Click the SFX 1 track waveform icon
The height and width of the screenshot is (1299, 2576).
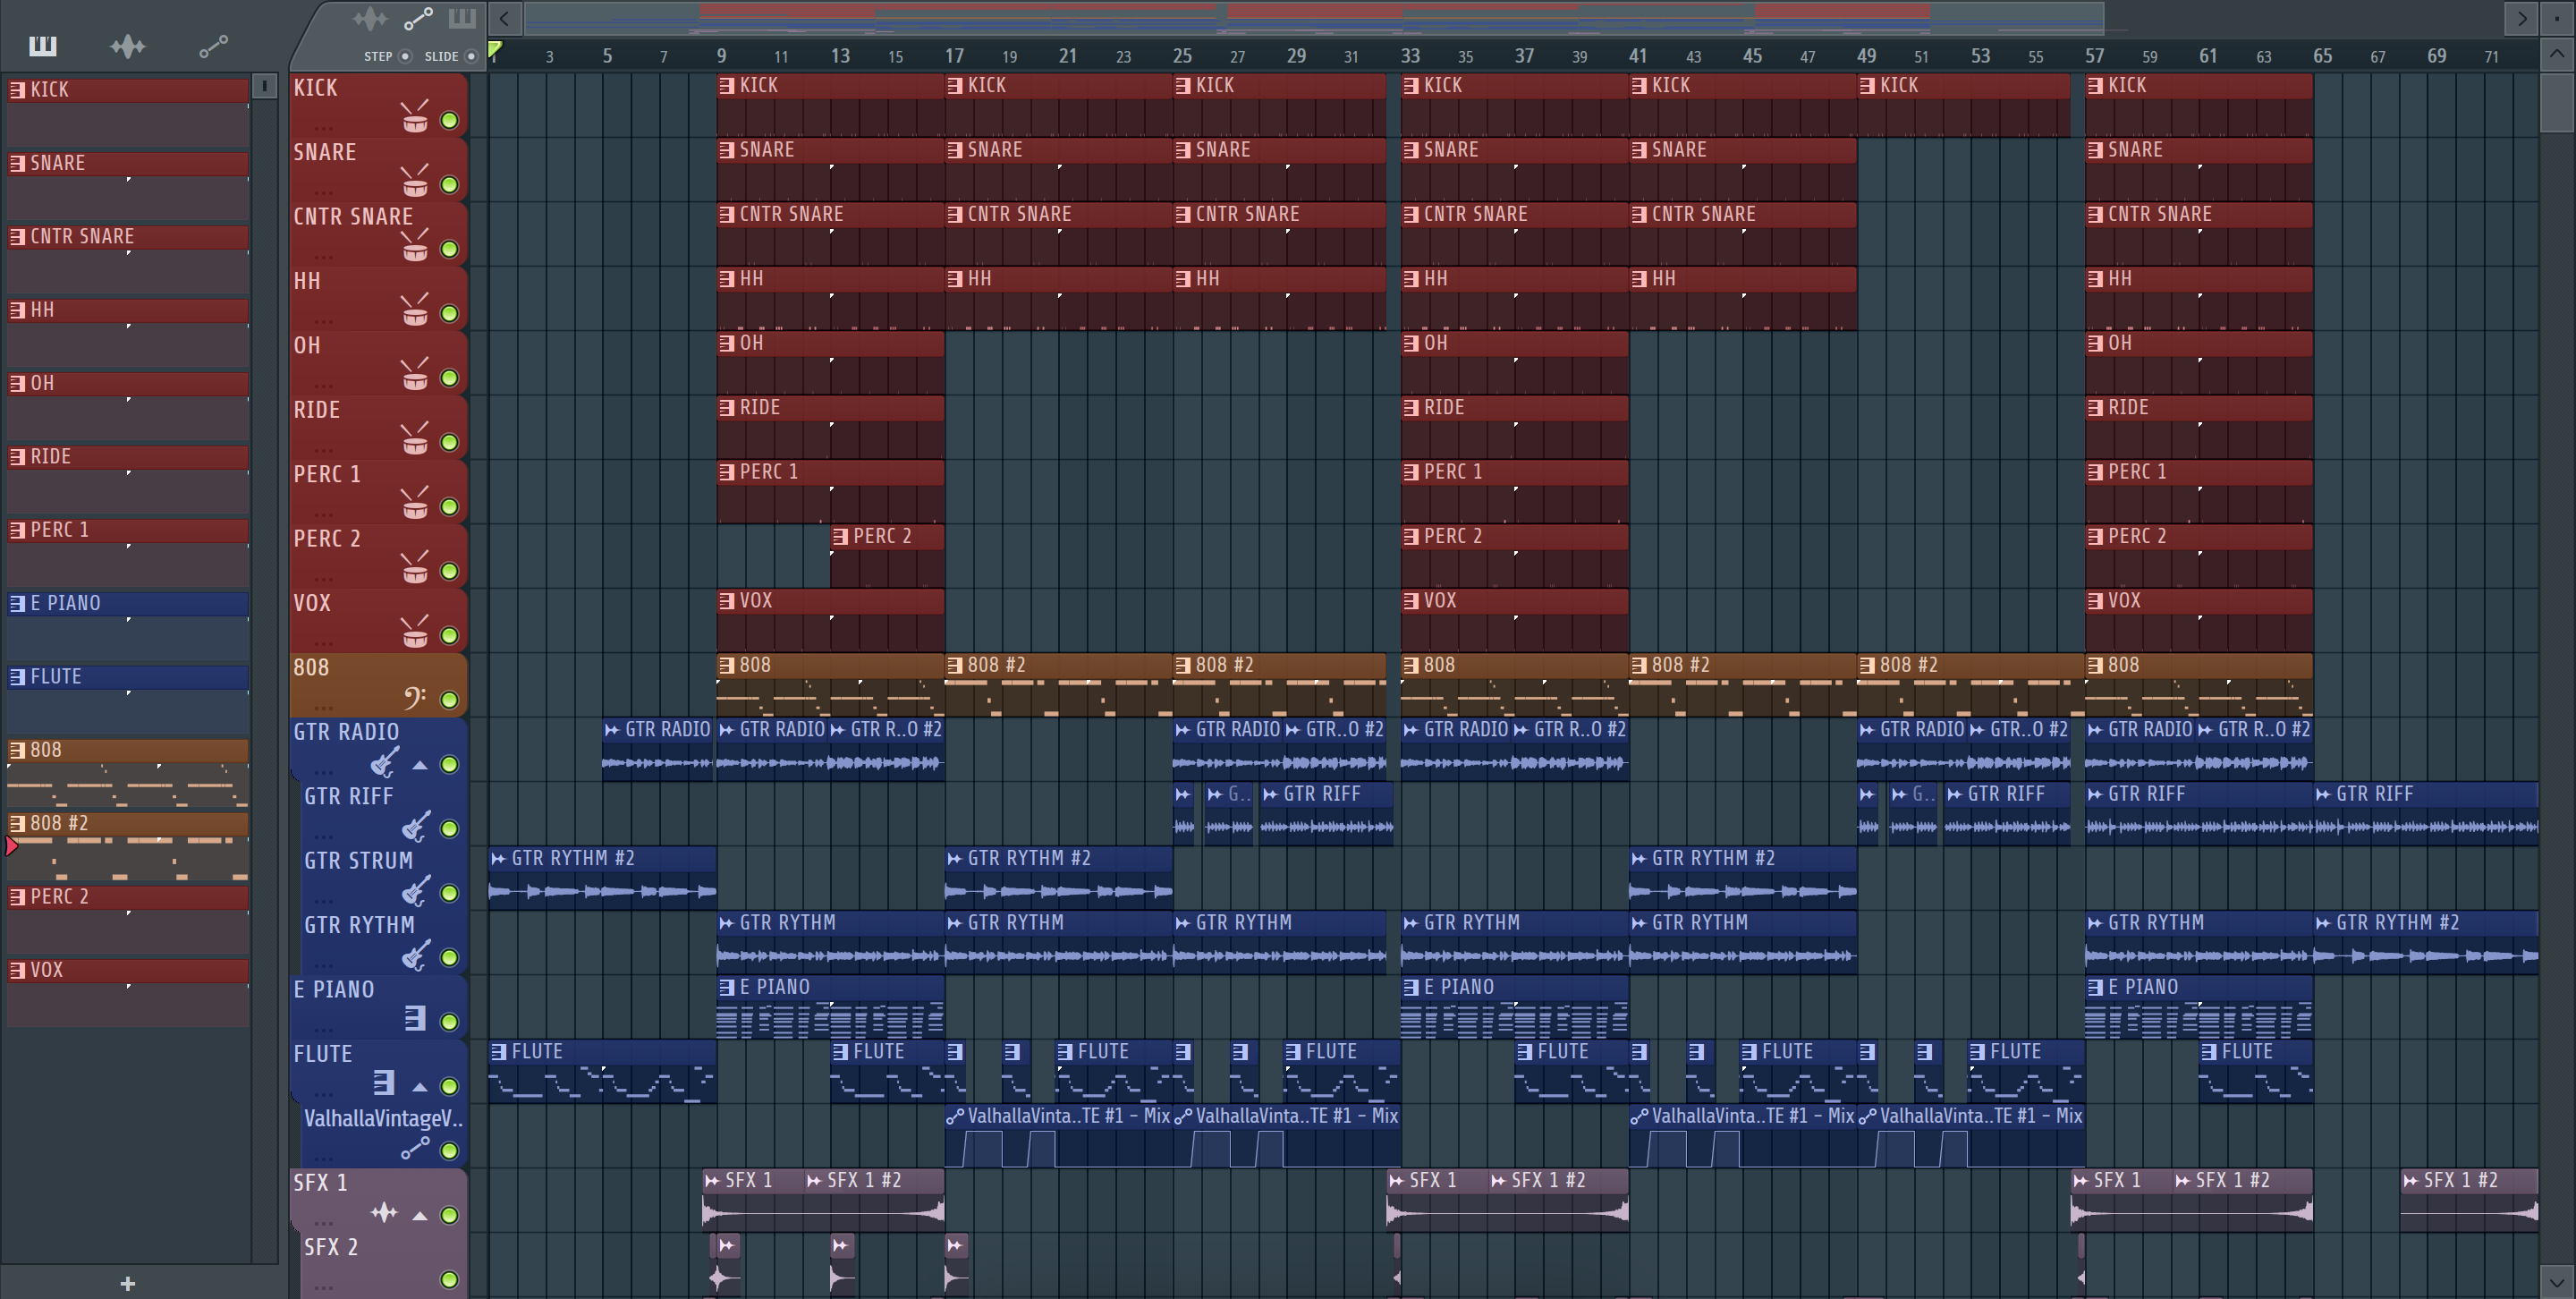(384, 1213)
